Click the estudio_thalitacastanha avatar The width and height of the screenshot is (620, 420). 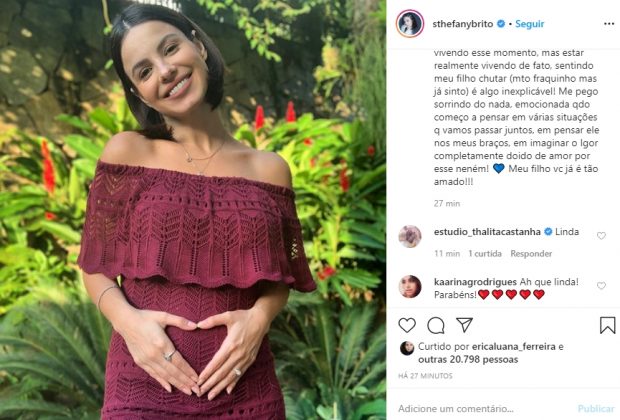click(x=410, y=236)
